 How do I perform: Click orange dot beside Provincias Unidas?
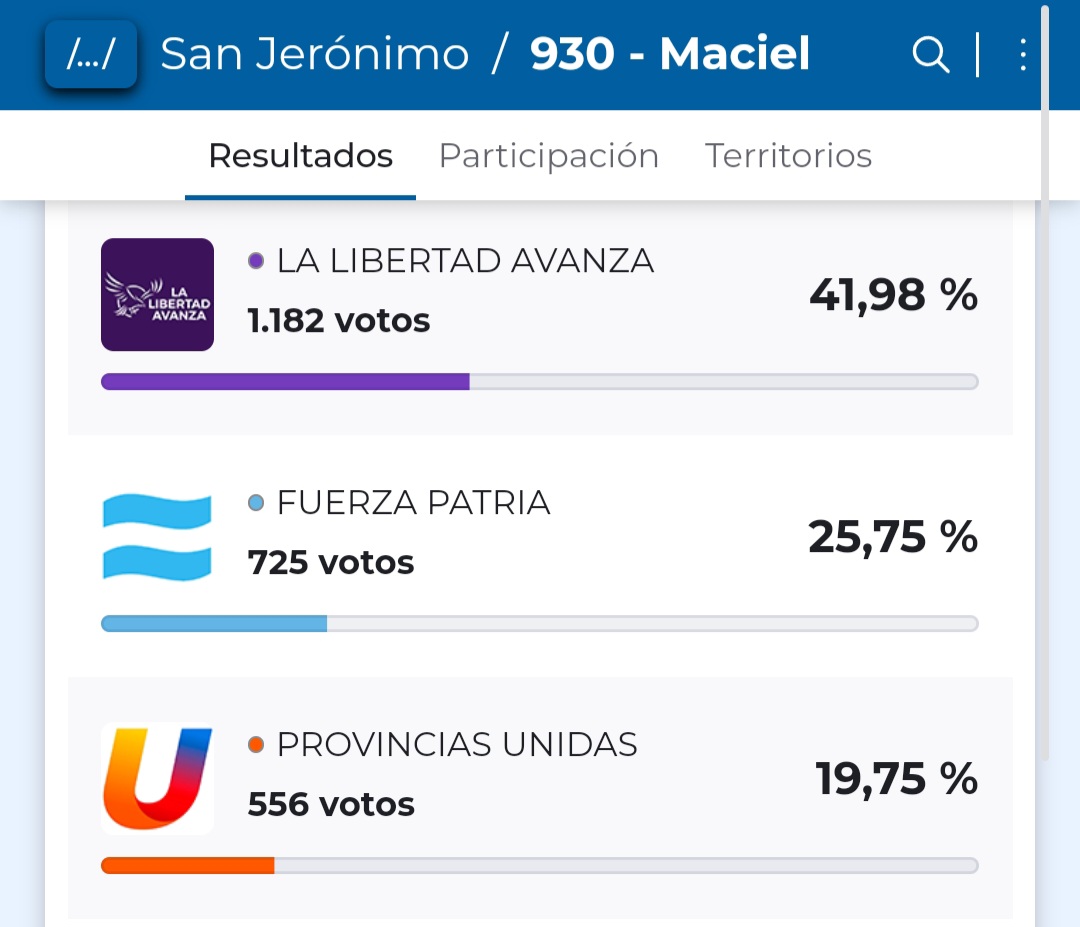point(256,745)
